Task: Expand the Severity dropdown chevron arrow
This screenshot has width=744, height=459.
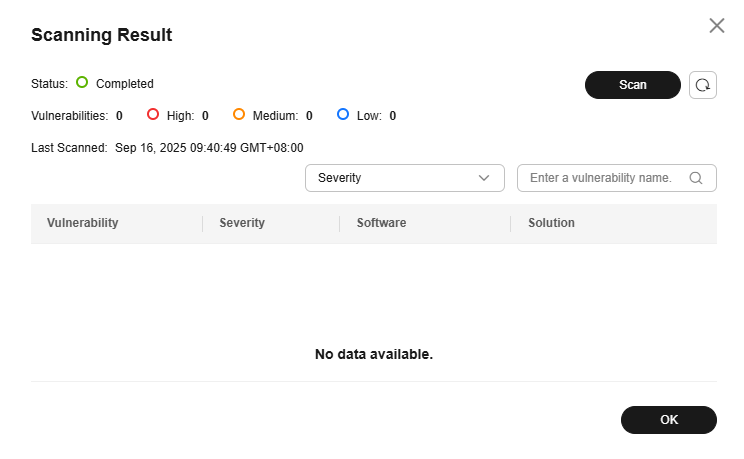Action: coord(485,178)
